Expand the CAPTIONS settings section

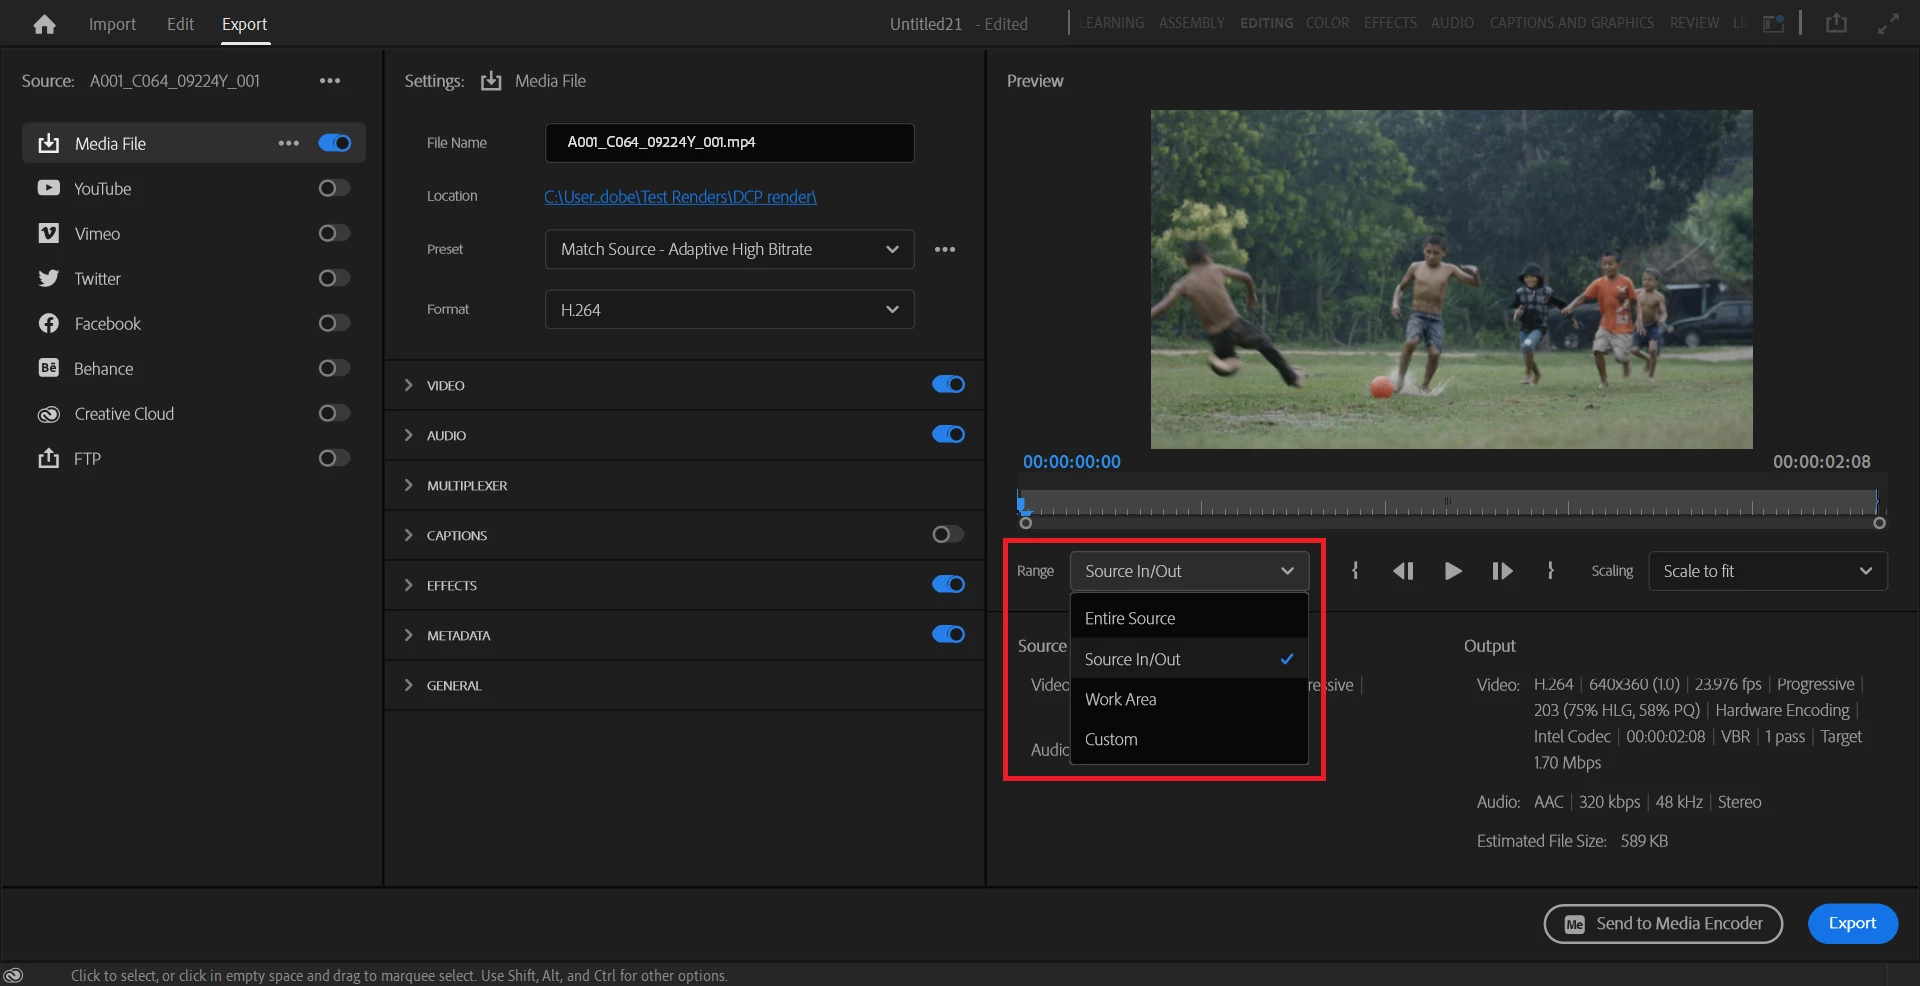[408, 535]
